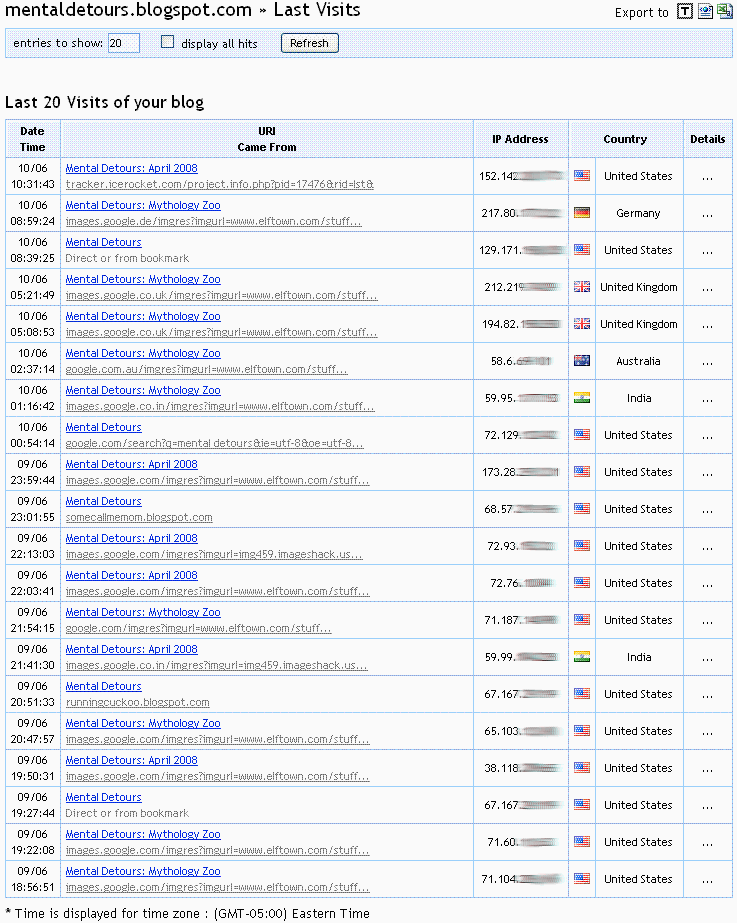This screenshot has height=923, width=737.
Task: Click 'Direct or from bookmark' at 08:39:25
Action: (127, 258)
